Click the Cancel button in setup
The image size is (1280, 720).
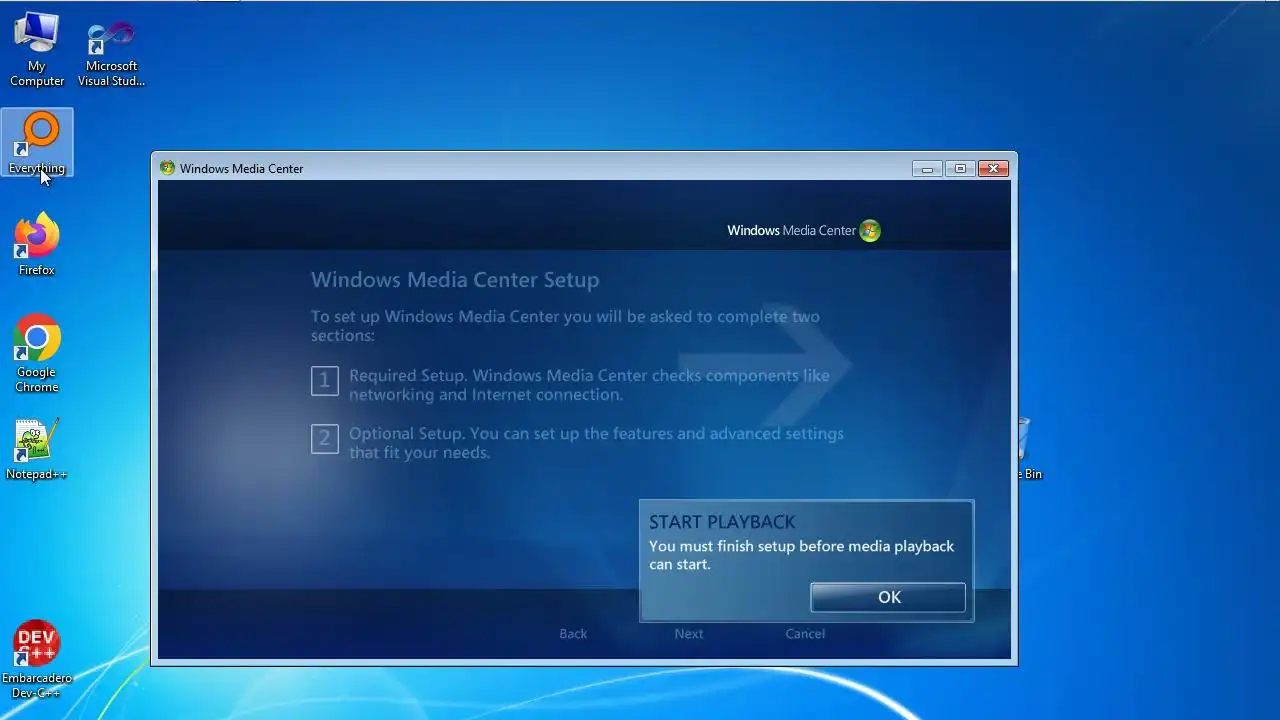pyautogui.click(x=805, y=633)
